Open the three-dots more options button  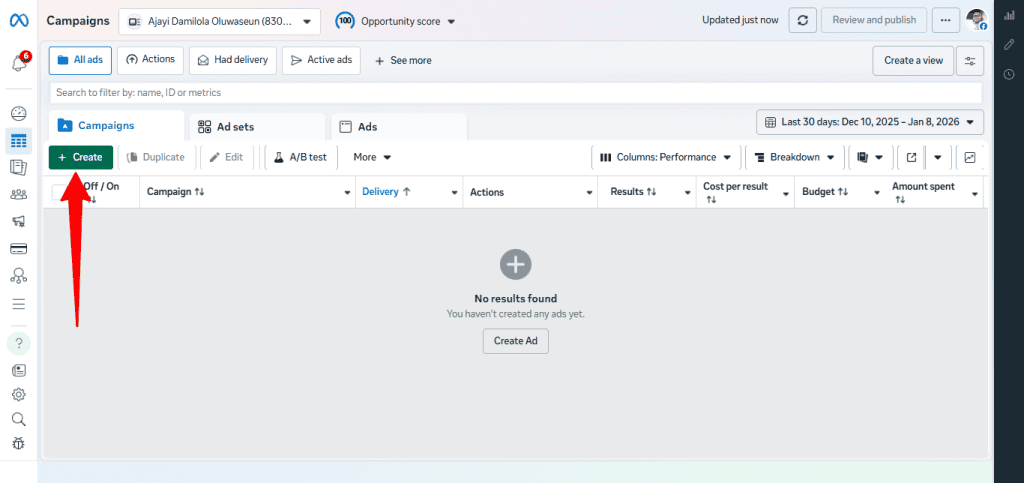tap(946, 20)
